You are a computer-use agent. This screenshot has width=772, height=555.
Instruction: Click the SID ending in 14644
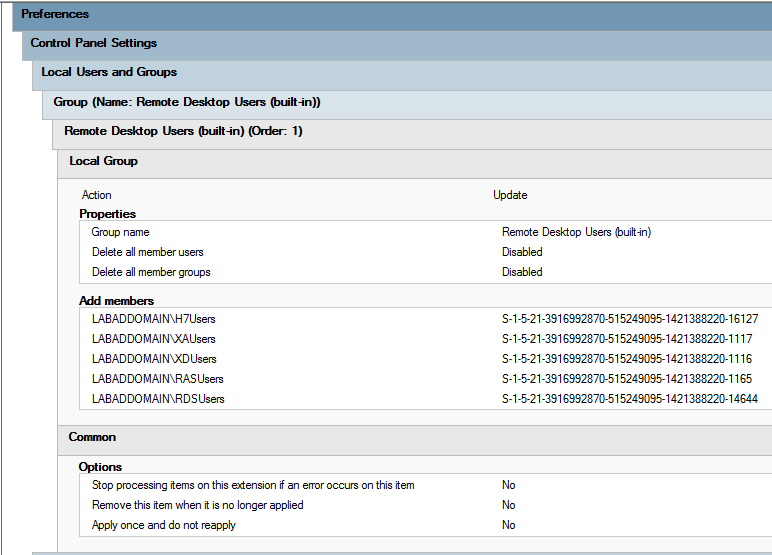(629, 399)
